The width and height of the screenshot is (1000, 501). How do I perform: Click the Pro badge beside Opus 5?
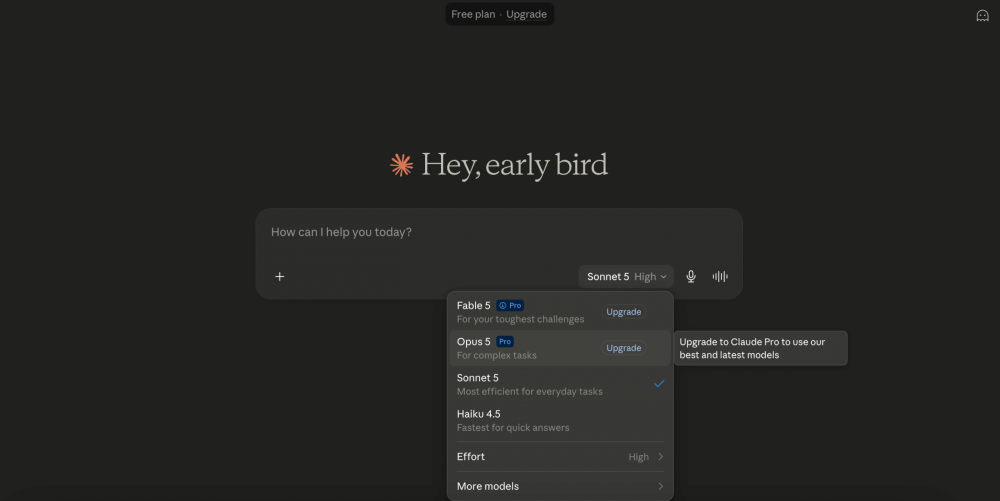pyautogui.click(x=504, y=342)
